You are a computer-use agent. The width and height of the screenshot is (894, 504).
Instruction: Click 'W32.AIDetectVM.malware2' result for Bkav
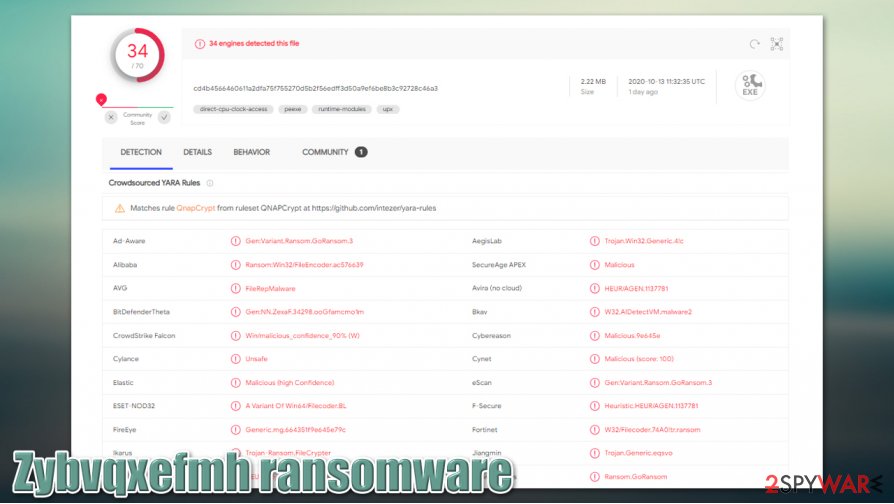coord(648,312)
